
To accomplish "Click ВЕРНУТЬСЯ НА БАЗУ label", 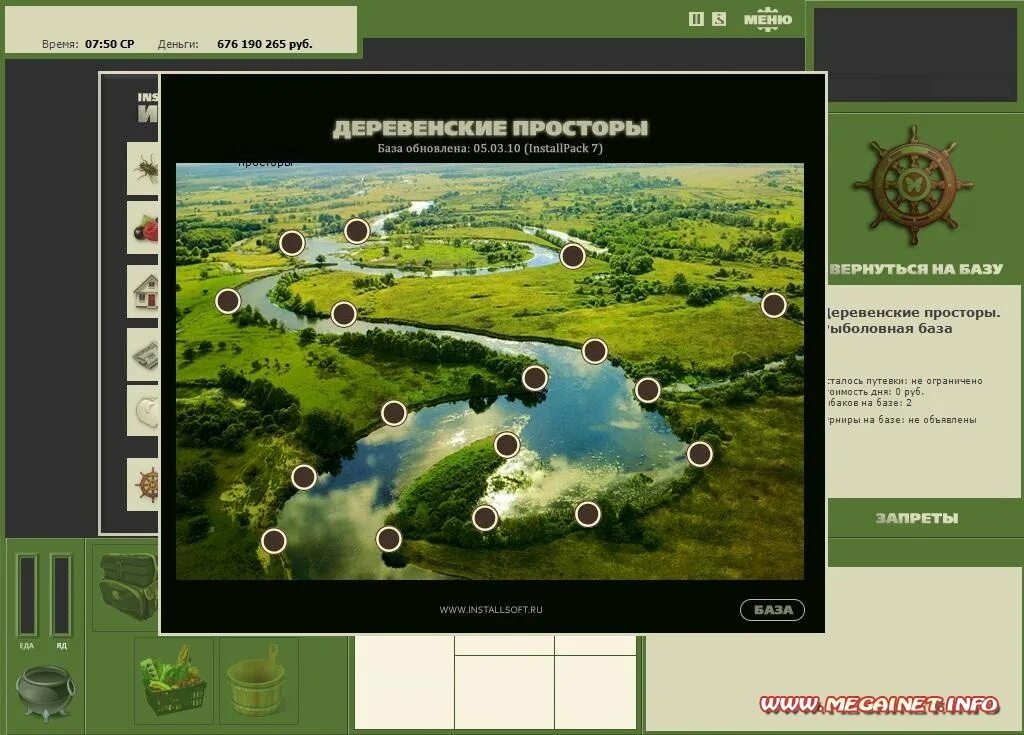I will click(x=916, y=269).
